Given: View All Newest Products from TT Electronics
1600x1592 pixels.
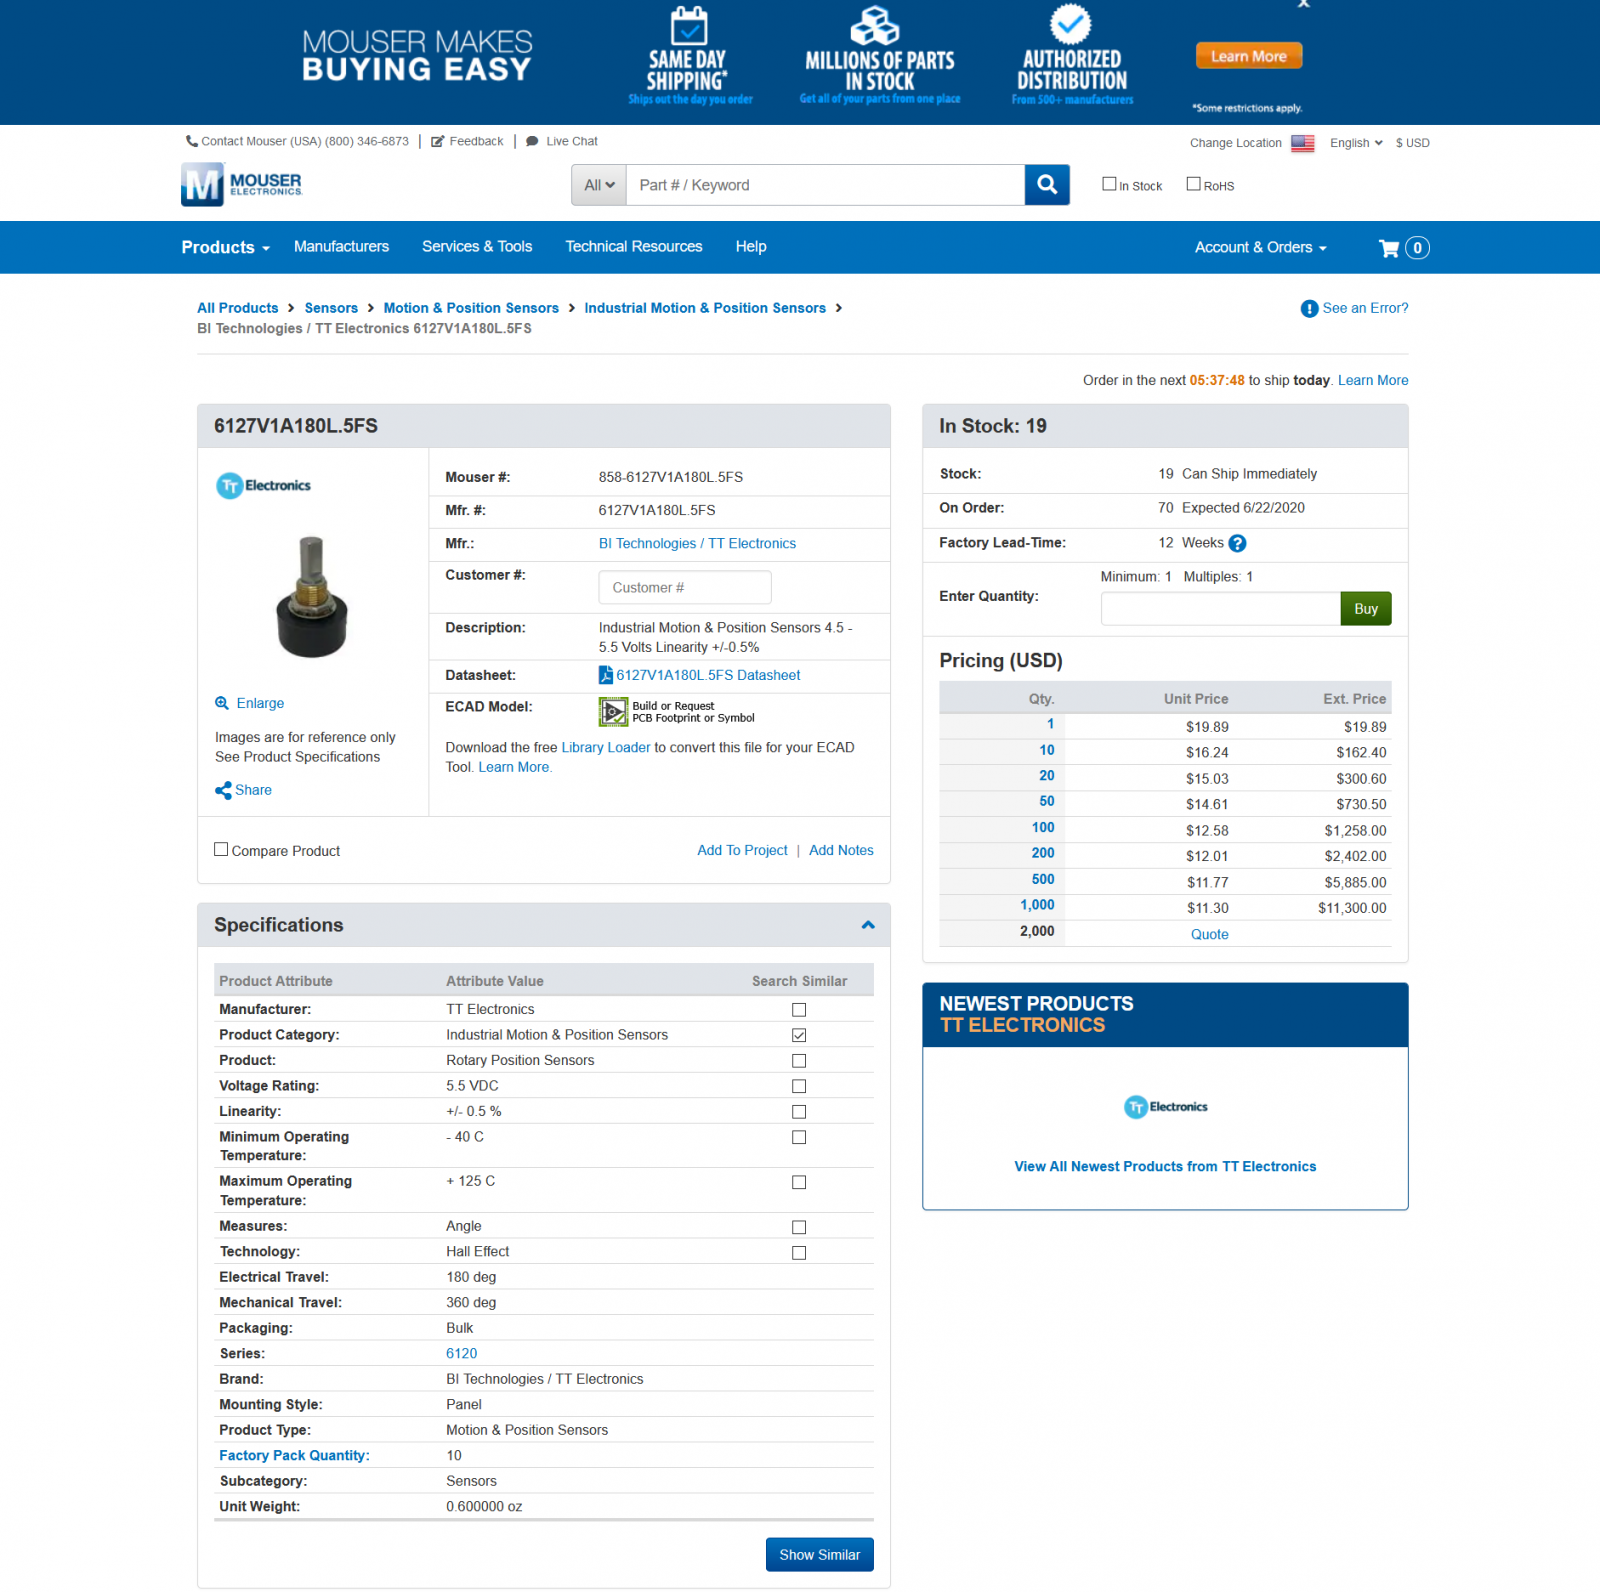Looking at the screenshot, I should [1165, 1166].
